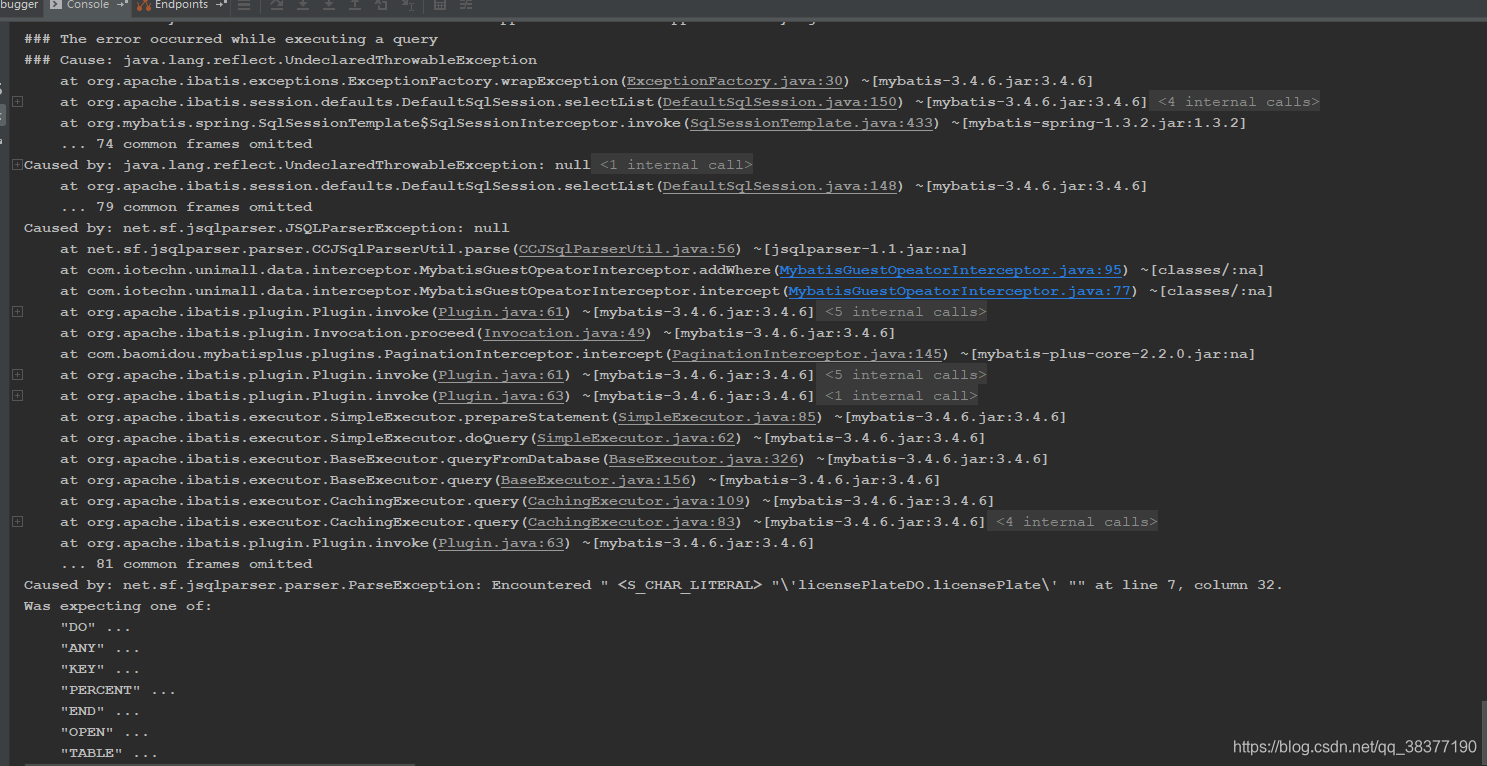Click the "DO" ... expected token
The width and height of the screenshot is (1487, 766).
95,627
